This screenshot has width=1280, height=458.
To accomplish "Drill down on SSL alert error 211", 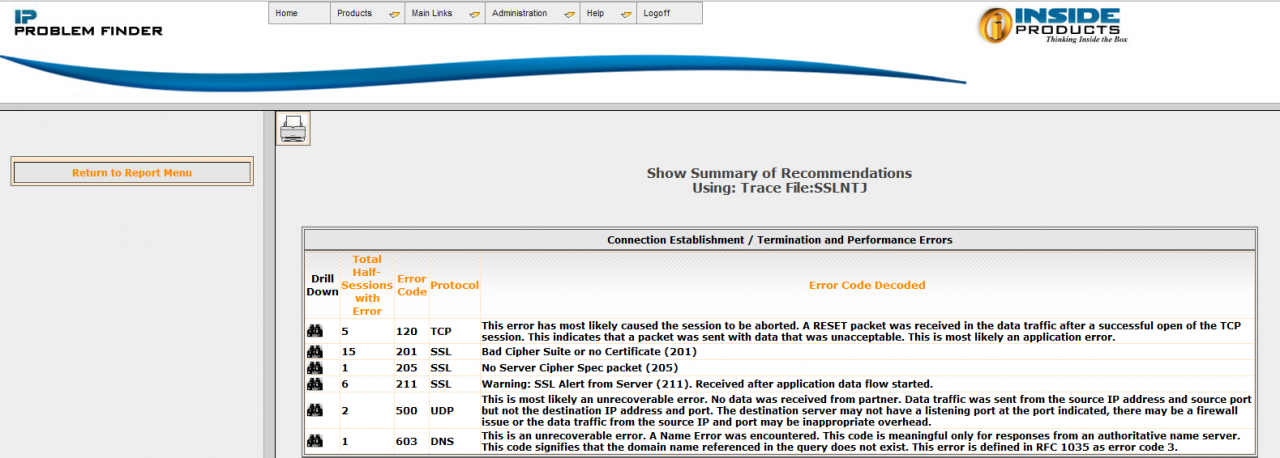I will tap(315, 383).
